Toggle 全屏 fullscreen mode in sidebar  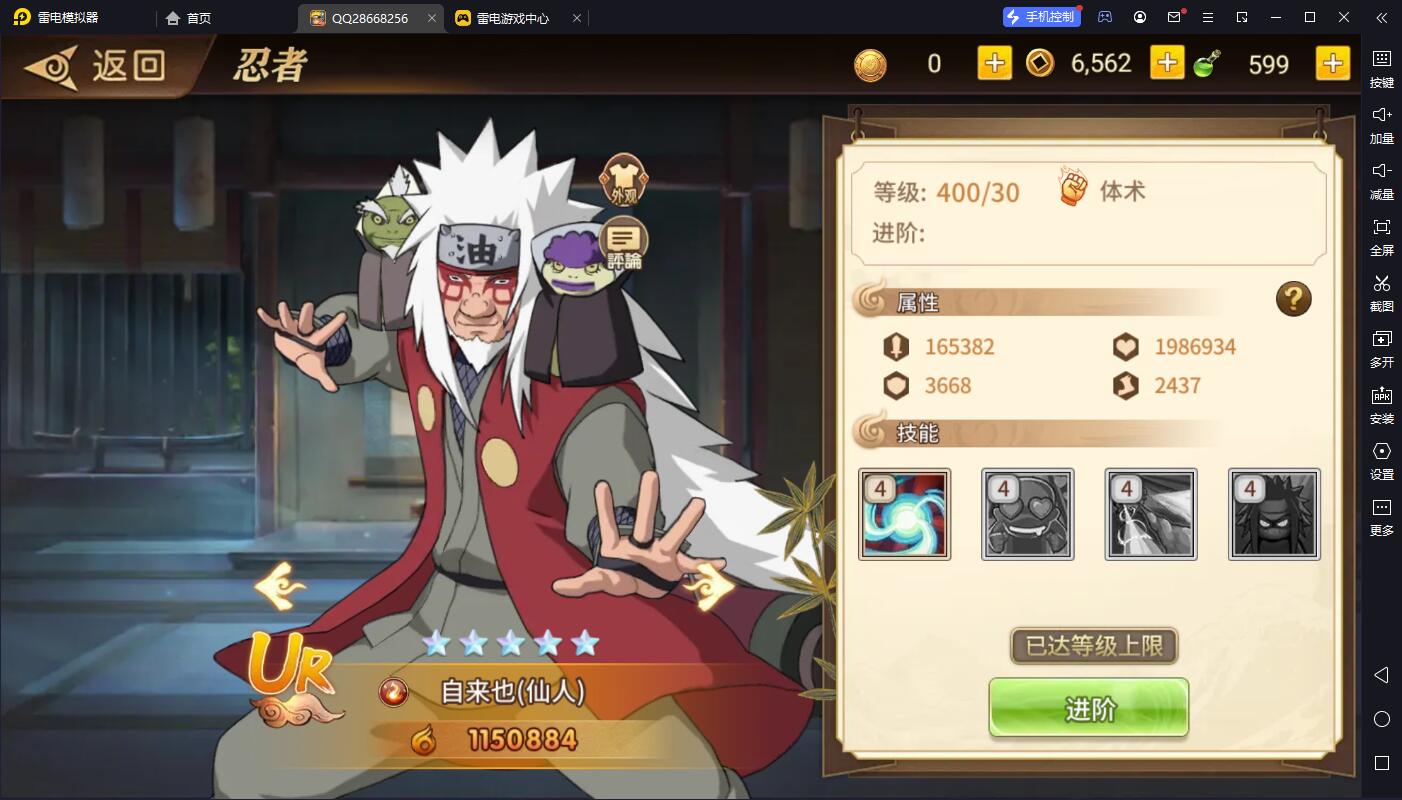point(1382,237)
